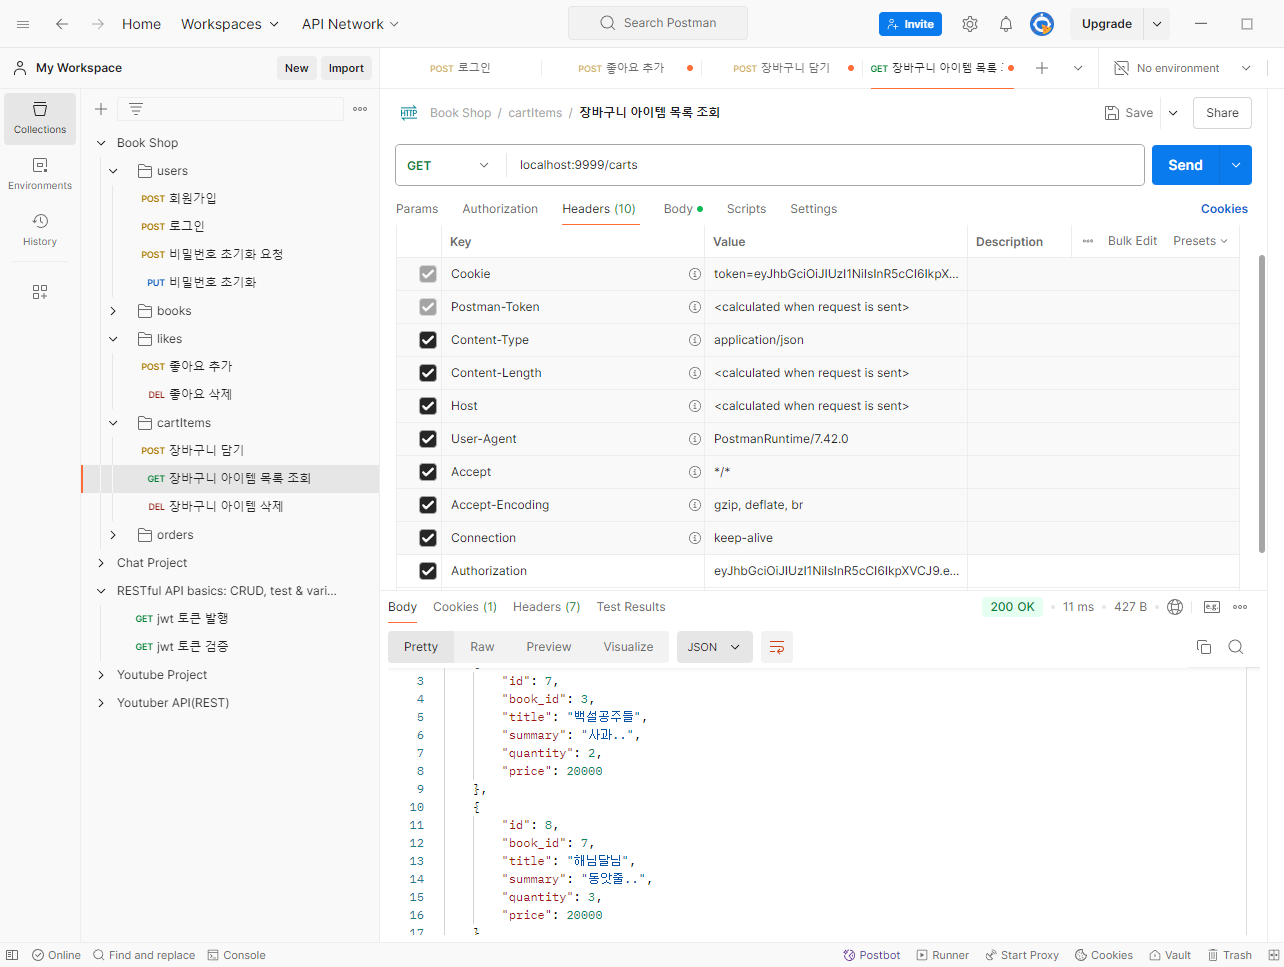
Task: Click the Share button
Action: [1222, 113]
